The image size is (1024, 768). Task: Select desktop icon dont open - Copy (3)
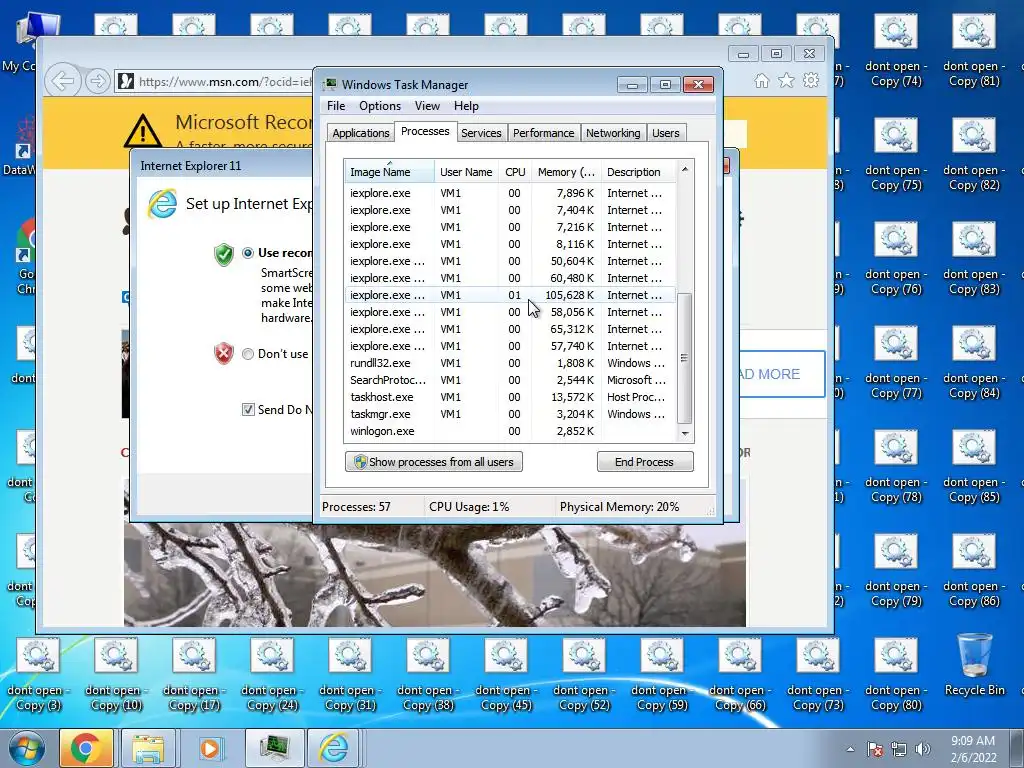[38, 676]
